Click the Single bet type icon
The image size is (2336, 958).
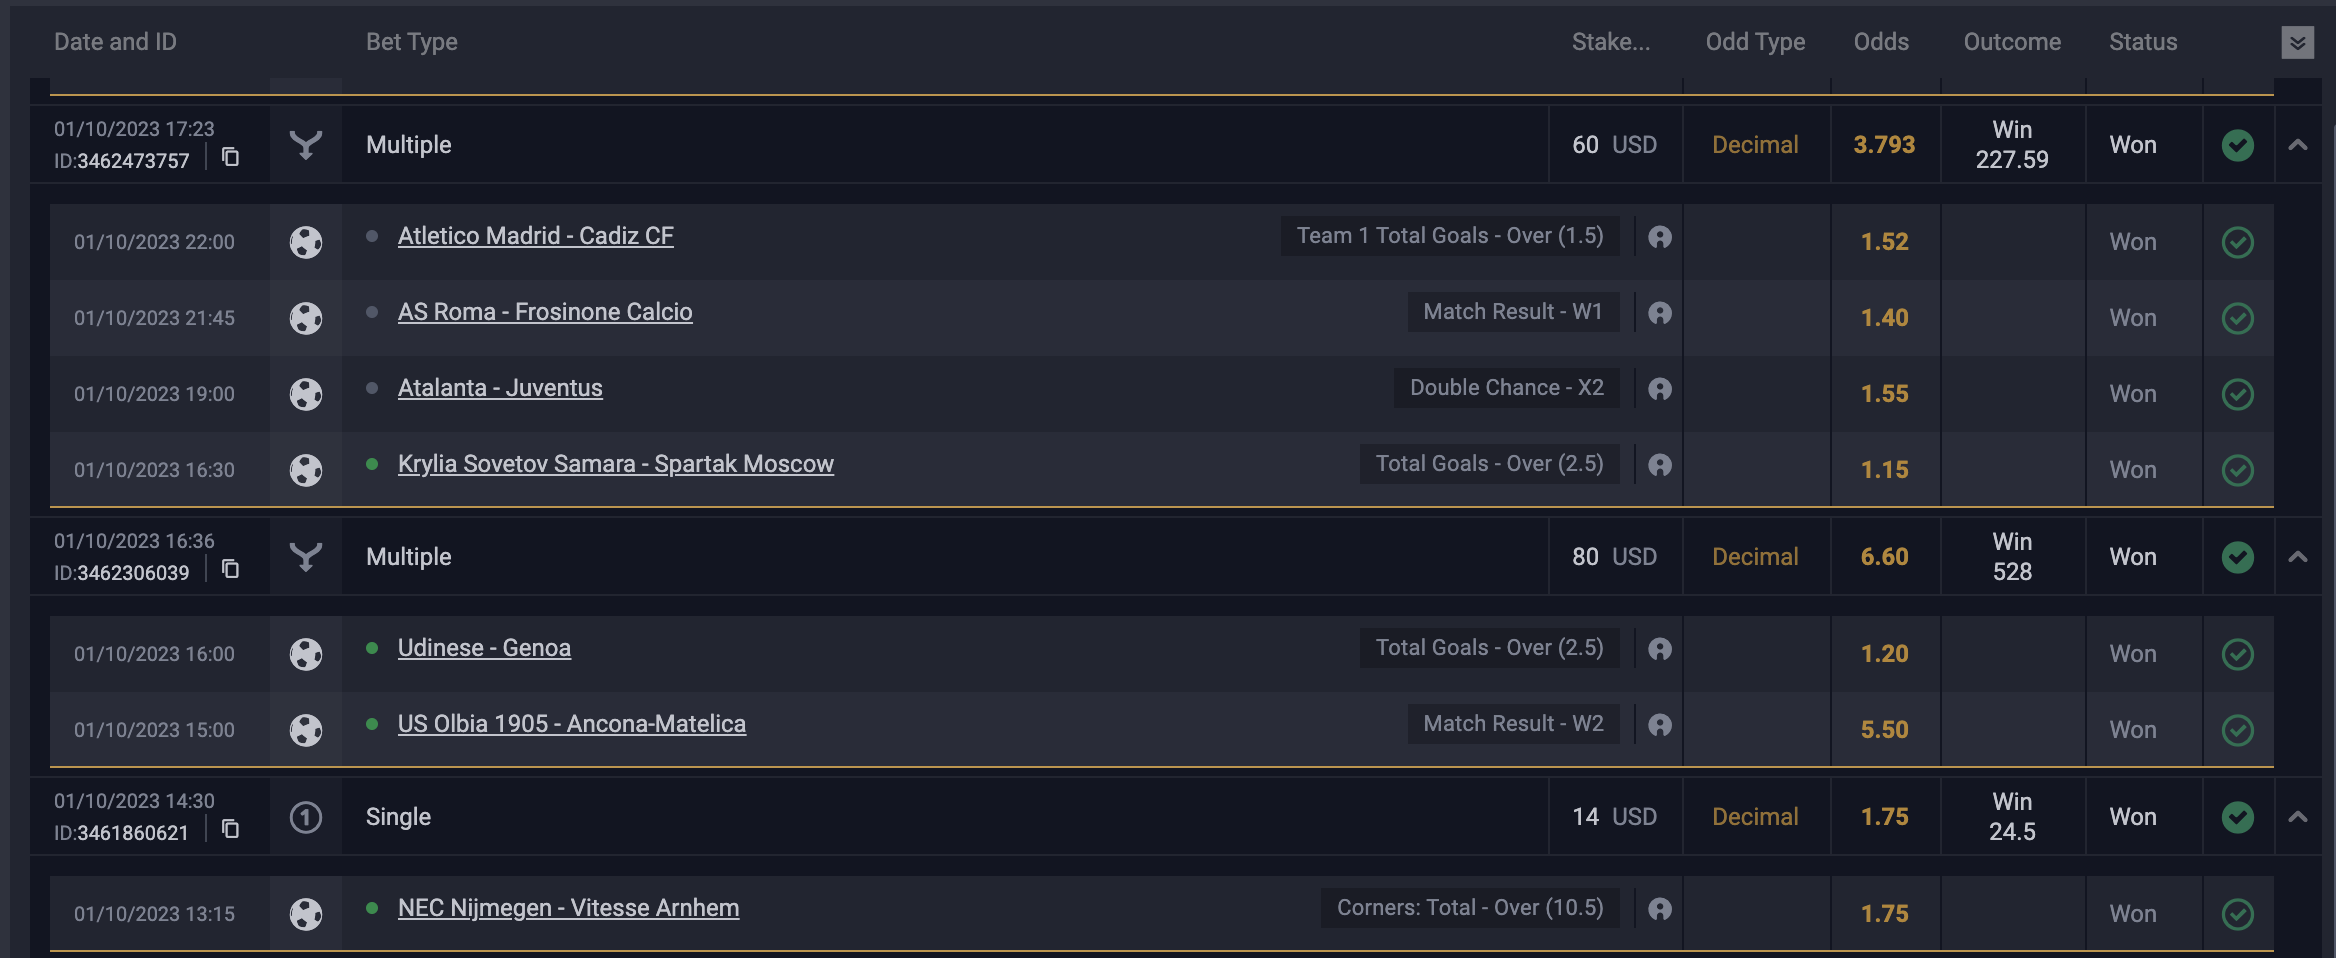(x=306, y=817)
